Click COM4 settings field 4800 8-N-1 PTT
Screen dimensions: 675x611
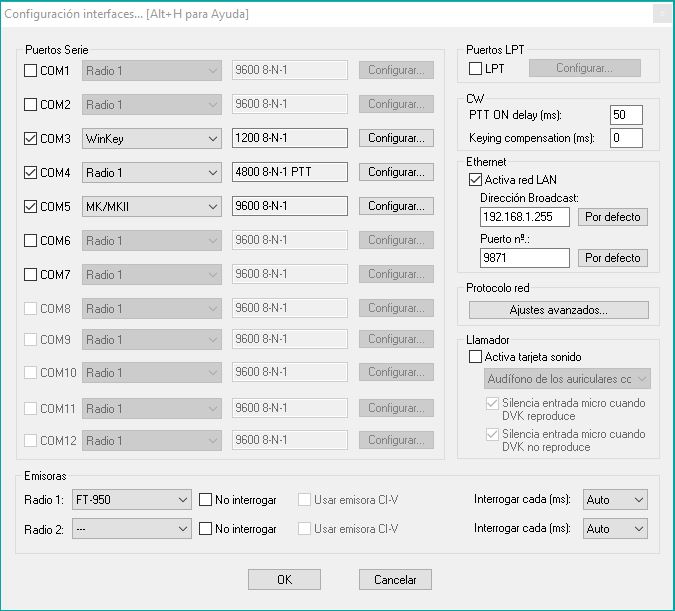coord(290,172)
